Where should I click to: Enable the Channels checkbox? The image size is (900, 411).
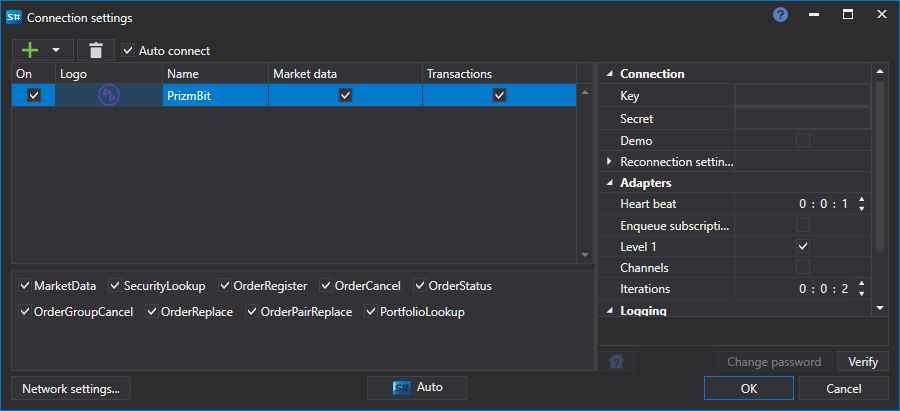(x=803, y=267)
